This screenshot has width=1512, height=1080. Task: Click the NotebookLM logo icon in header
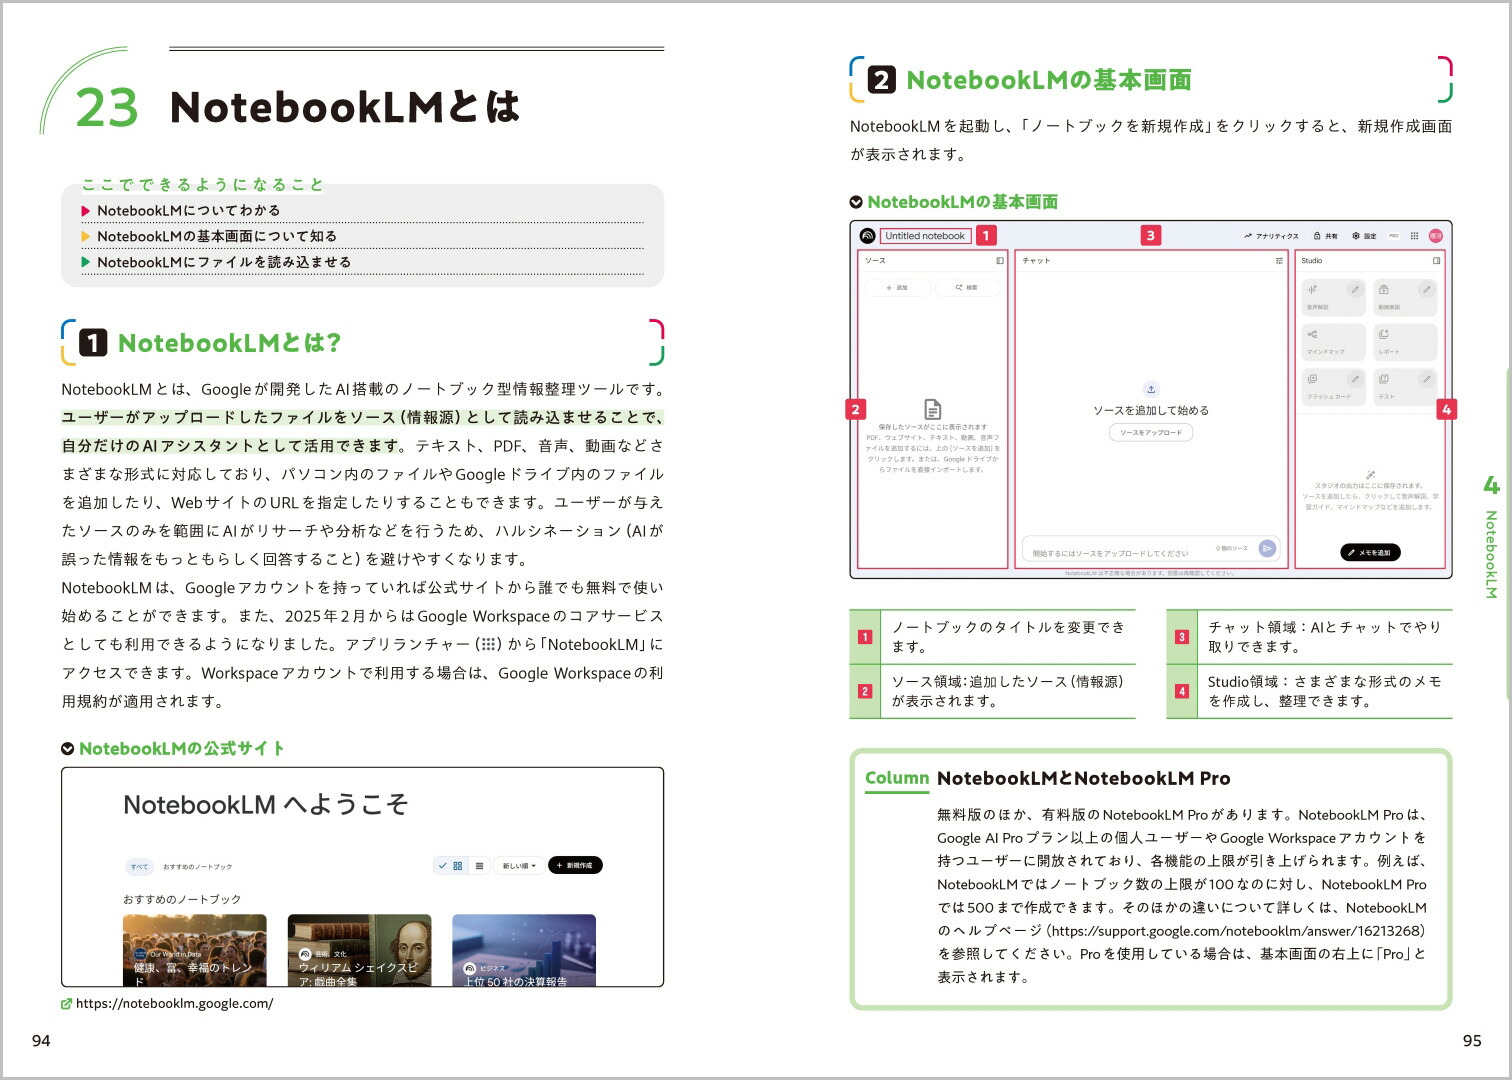(867, 236)
